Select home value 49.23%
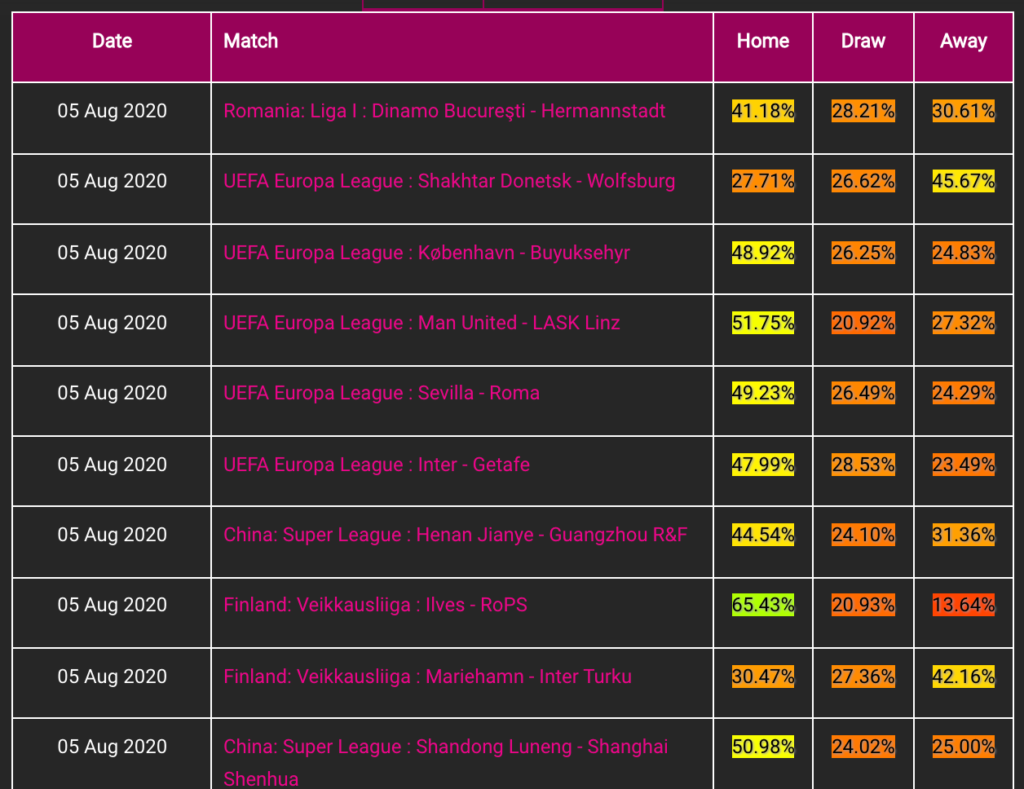The image size is (1024, 789). click(x=763, y=393)
